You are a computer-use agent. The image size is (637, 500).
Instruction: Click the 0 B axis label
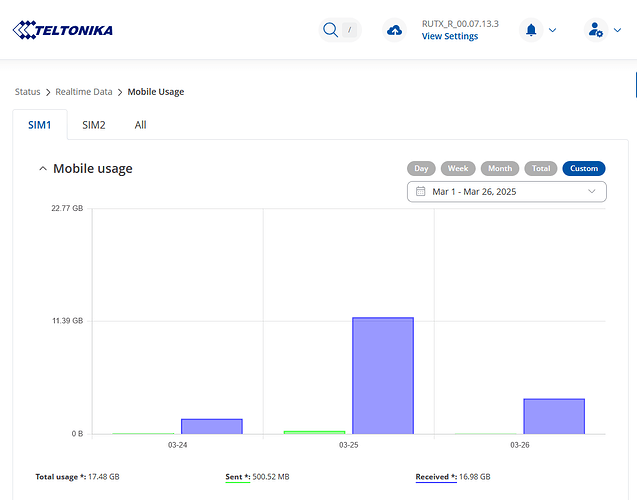(77, 434)
